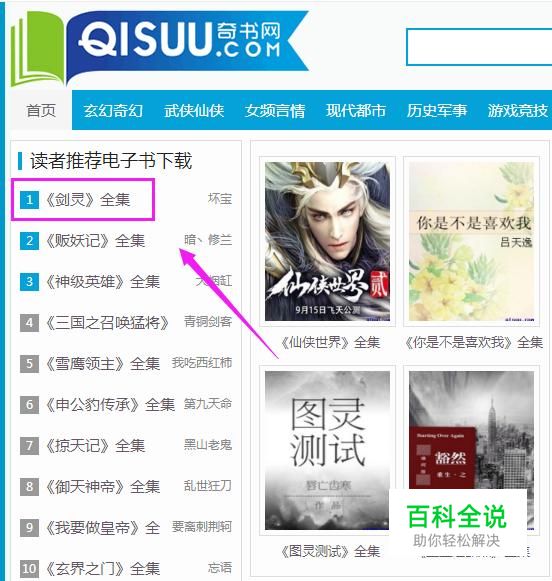Image resolution: width=552 pixels, height=581 pixels.
Task: Open the 现代都市 category
Action: [x=356, y=110]
